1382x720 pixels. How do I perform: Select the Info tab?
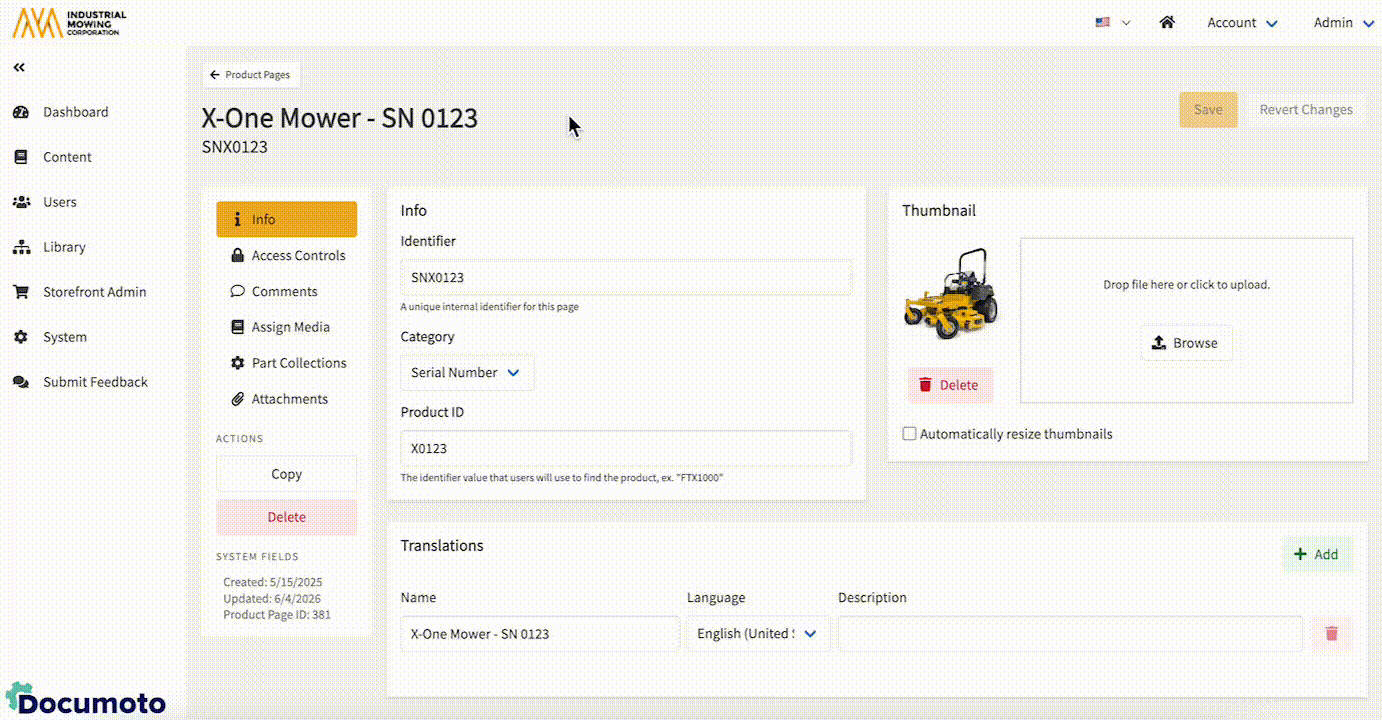286,219
